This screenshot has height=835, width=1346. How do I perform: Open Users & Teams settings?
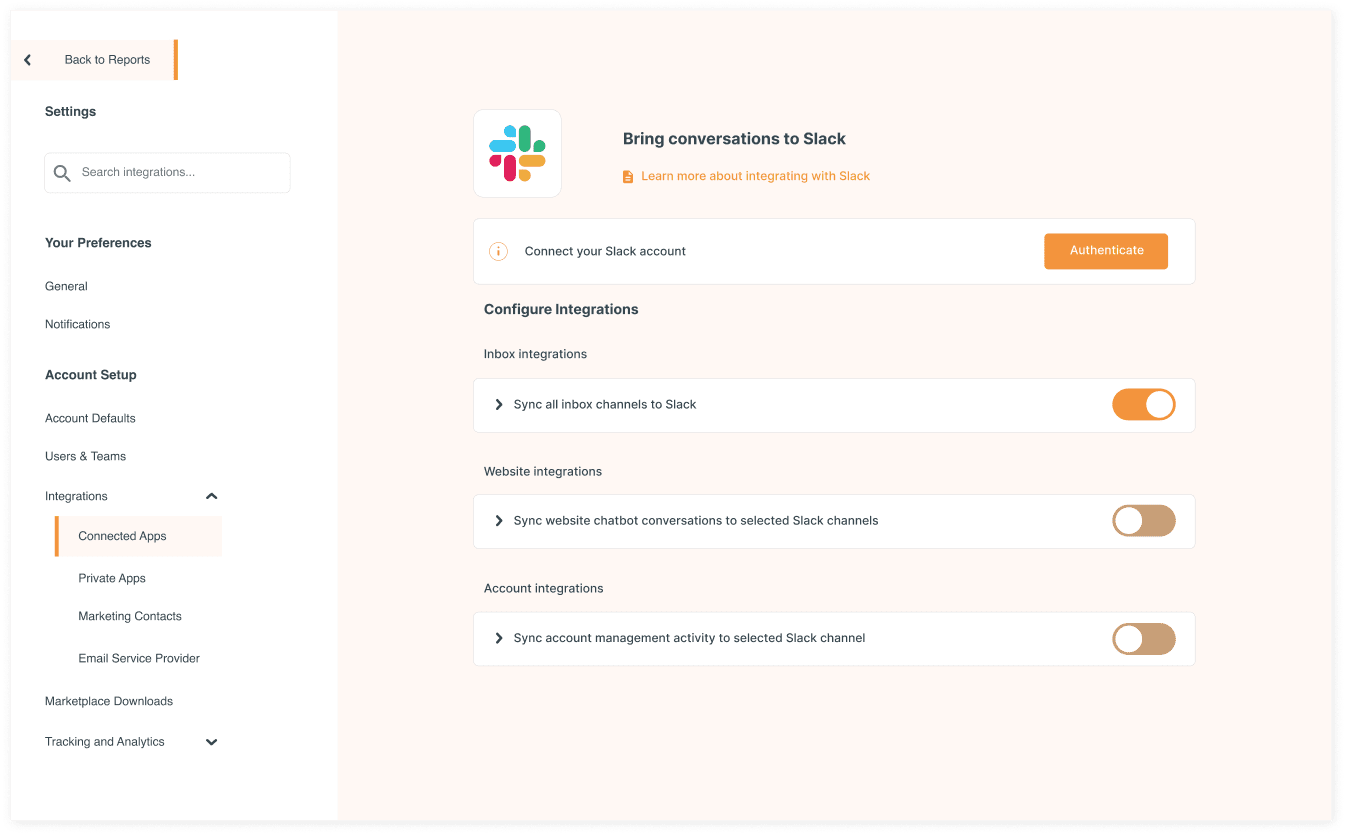point(85,456)
